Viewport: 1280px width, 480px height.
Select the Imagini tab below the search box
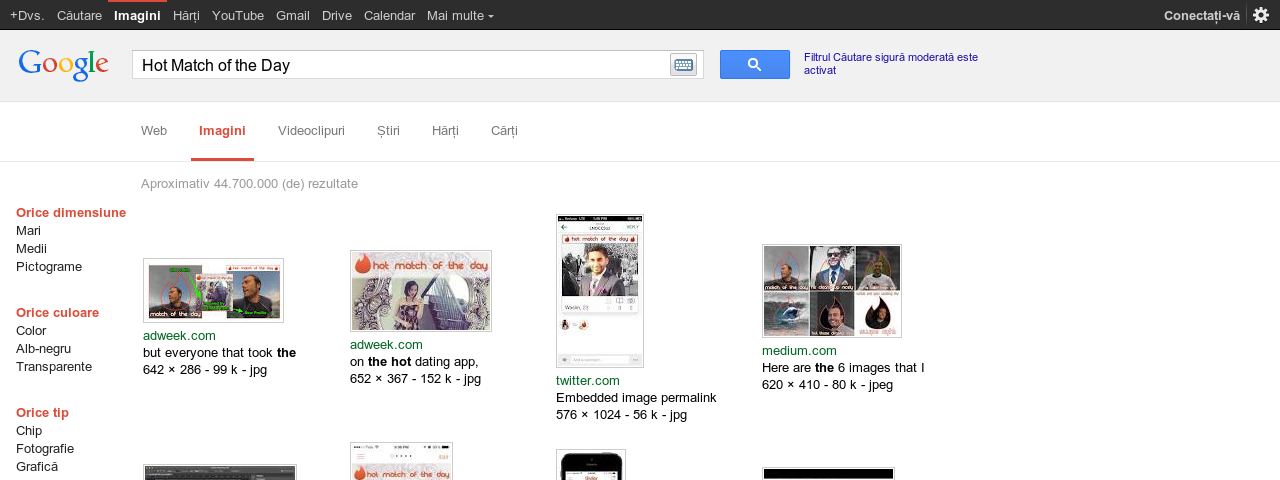click(x=222, y=131)
